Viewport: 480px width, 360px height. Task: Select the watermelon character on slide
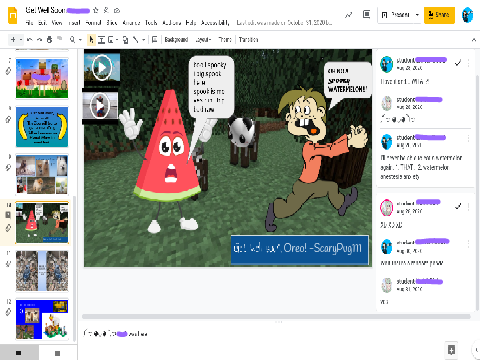[167, 162]
